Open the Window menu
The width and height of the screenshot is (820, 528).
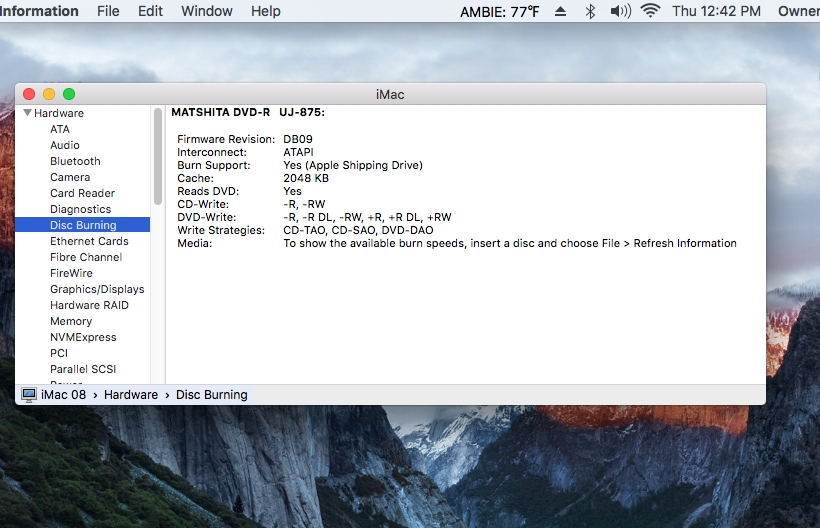[207, 11]
